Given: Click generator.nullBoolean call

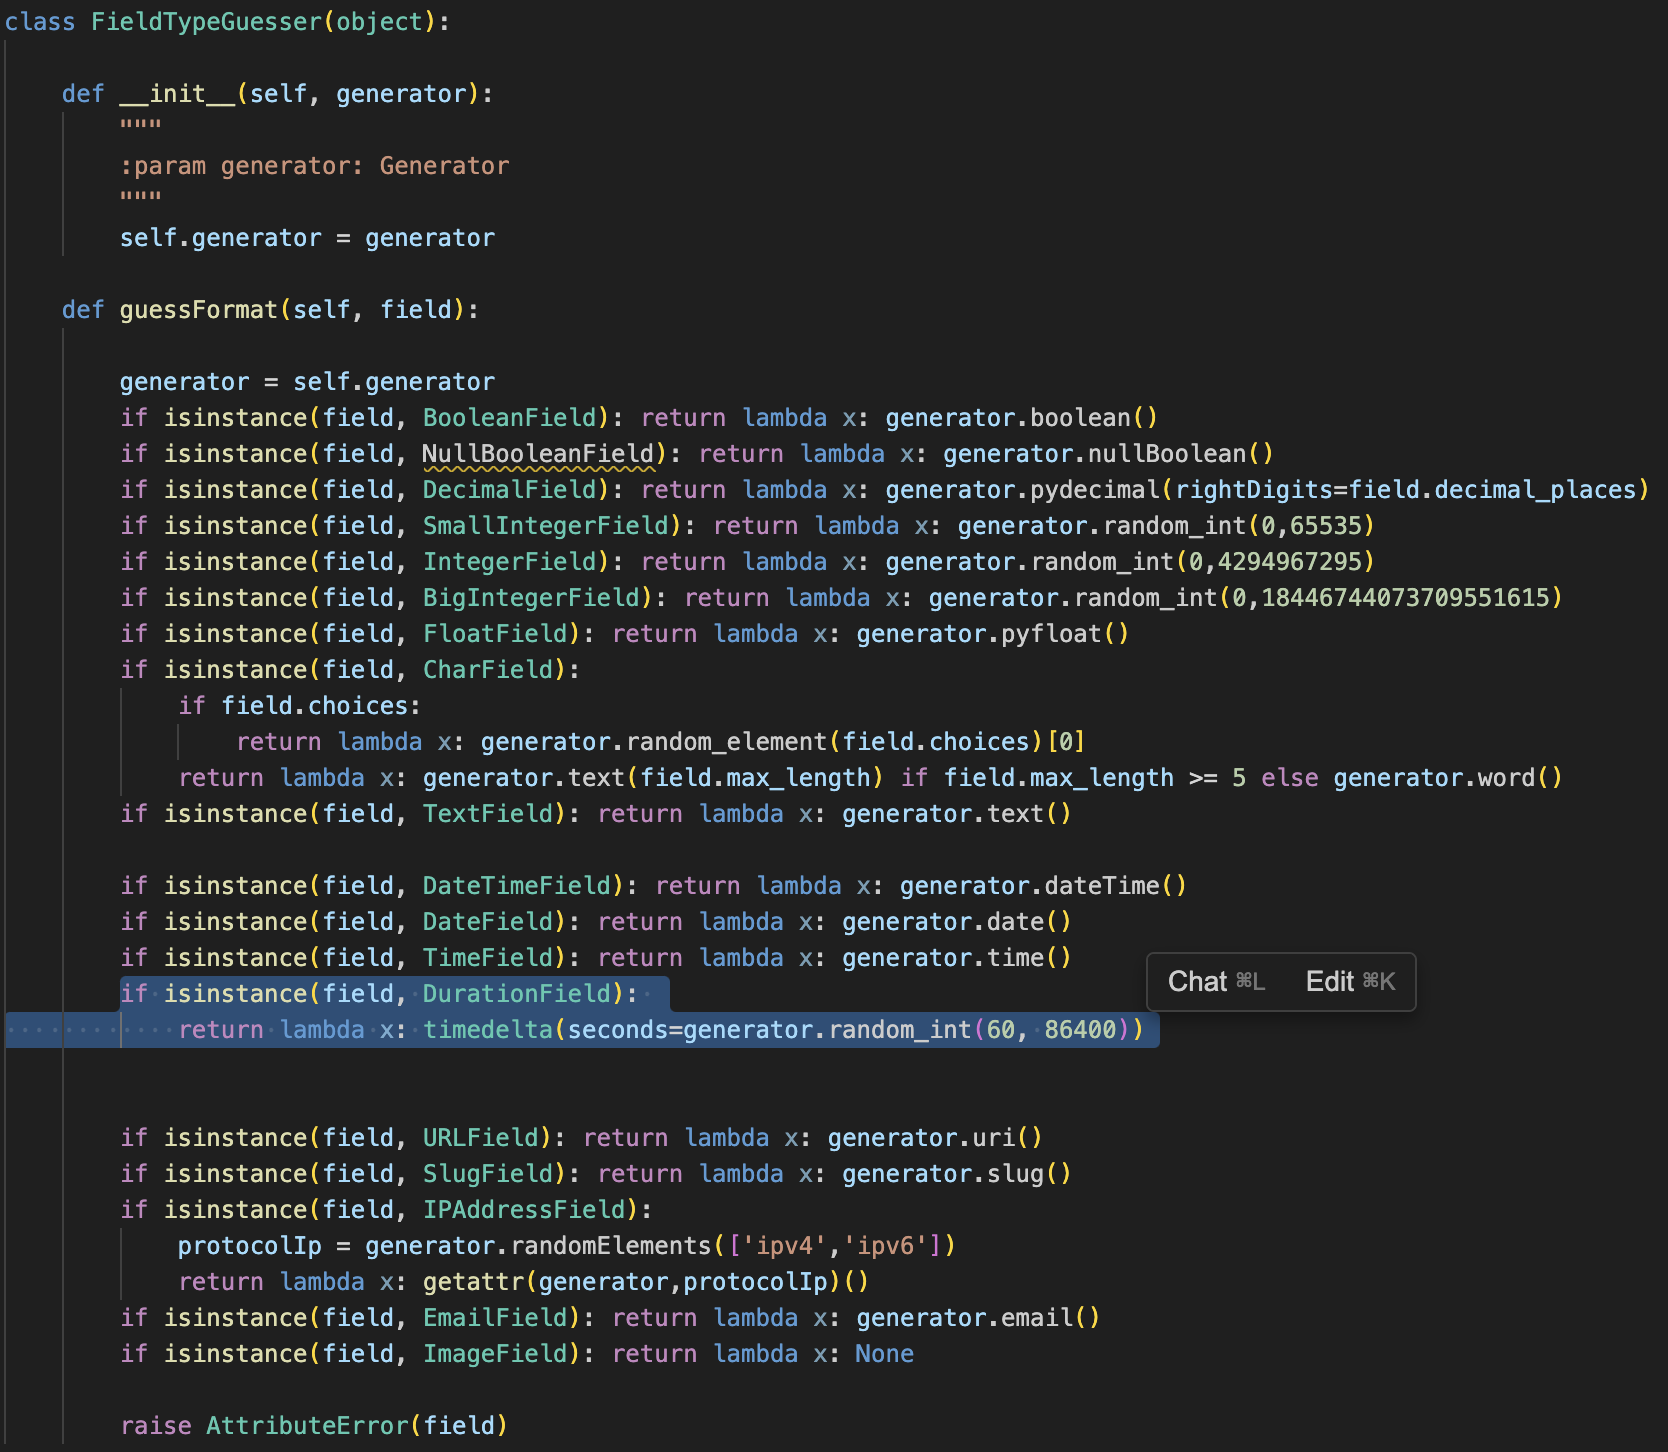Looking at the screenshot, I should [x=1108, y=454].
